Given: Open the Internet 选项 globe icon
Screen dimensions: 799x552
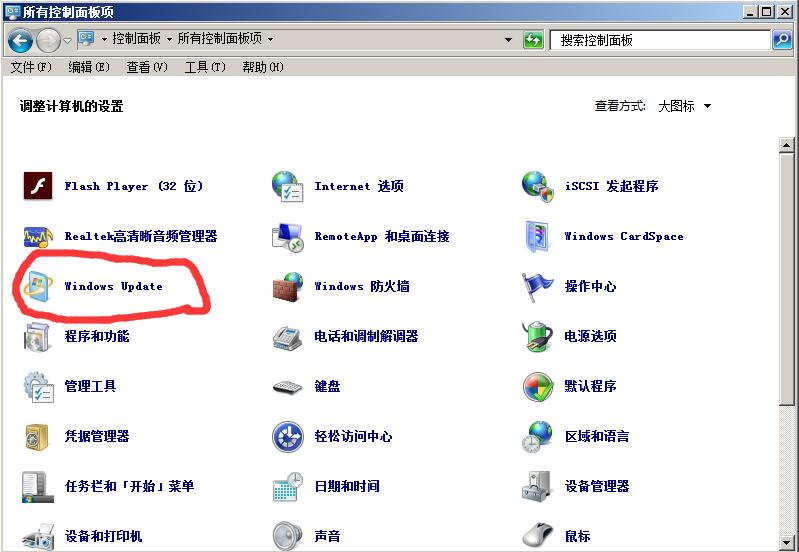Looking at the screenshot, I should (x=287, y=186).
